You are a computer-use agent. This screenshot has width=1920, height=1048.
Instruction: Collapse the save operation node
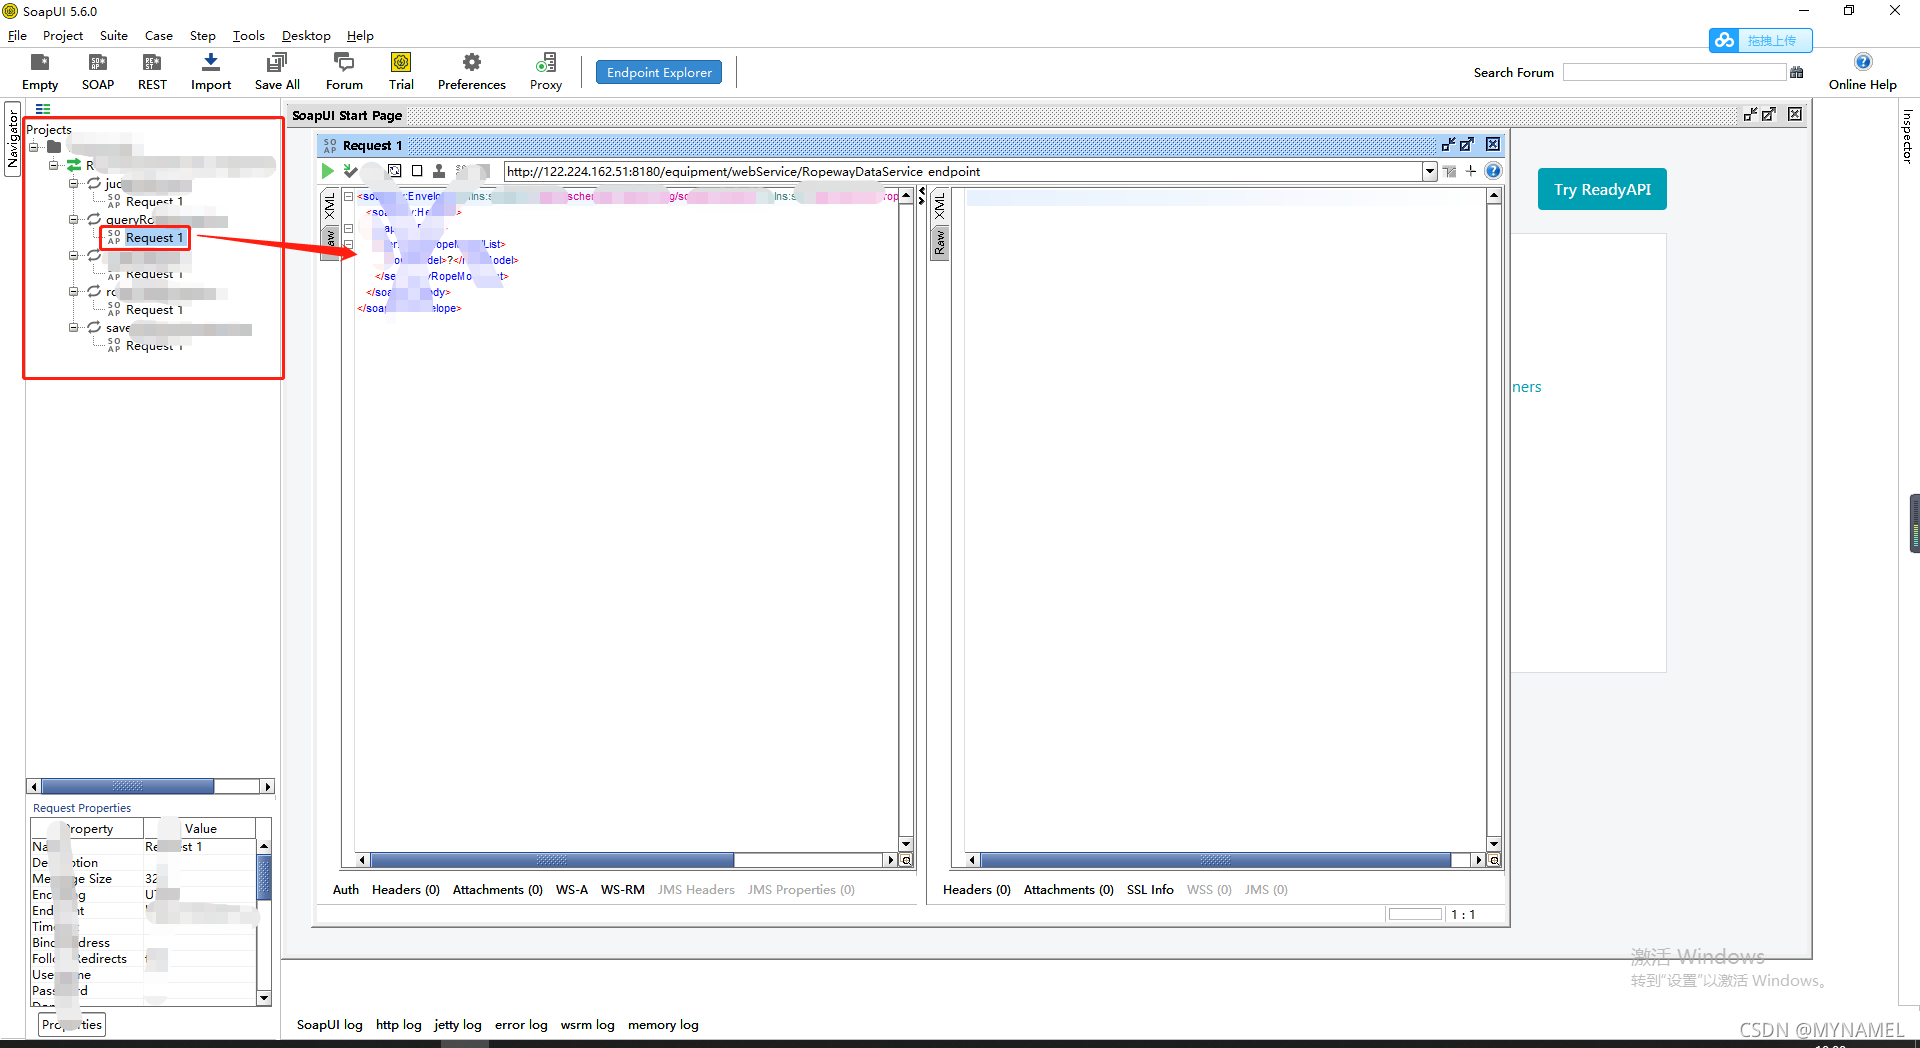73,328
